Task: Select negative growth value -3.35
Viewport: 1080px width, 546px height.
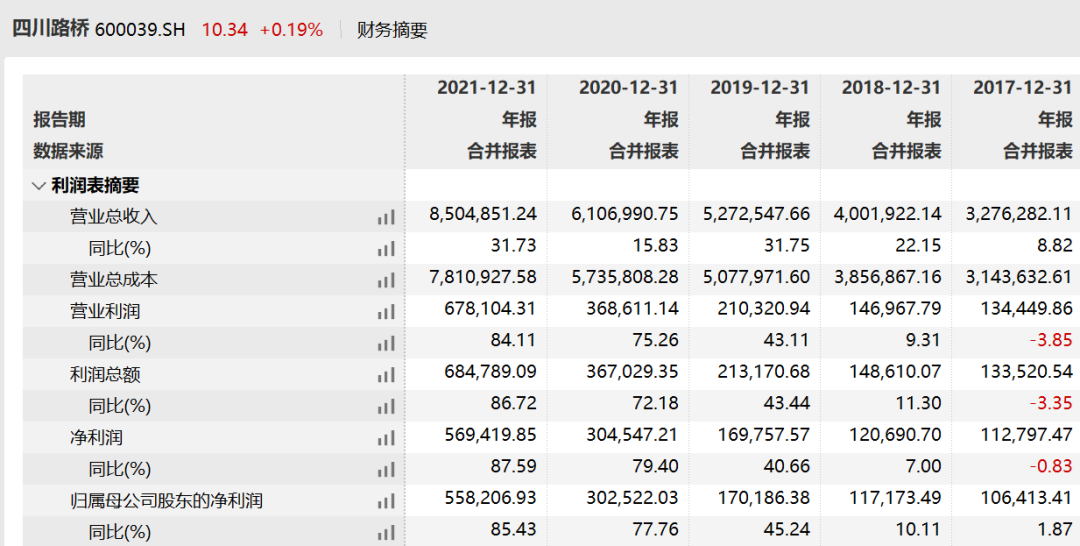Action: point(1051,403)
